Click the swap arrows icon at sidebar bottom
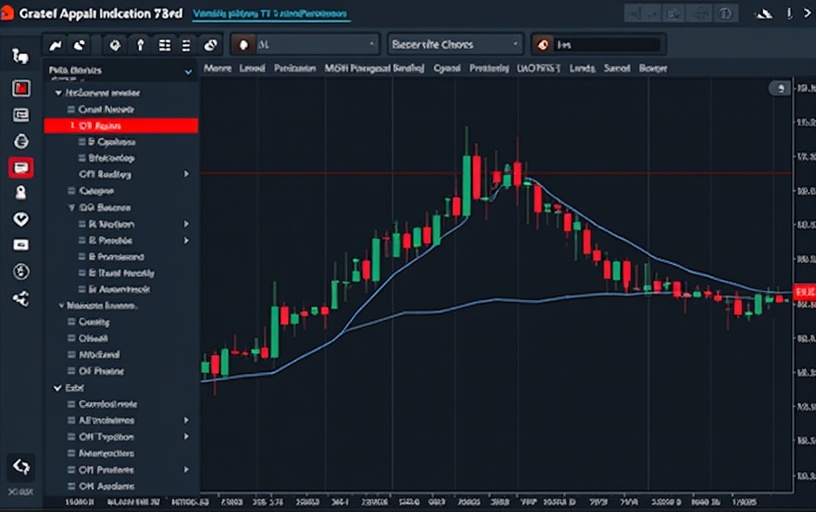Image resolution: width=816 pixels, height=512 pixels. pyautogui.click(x=20, y=466)
